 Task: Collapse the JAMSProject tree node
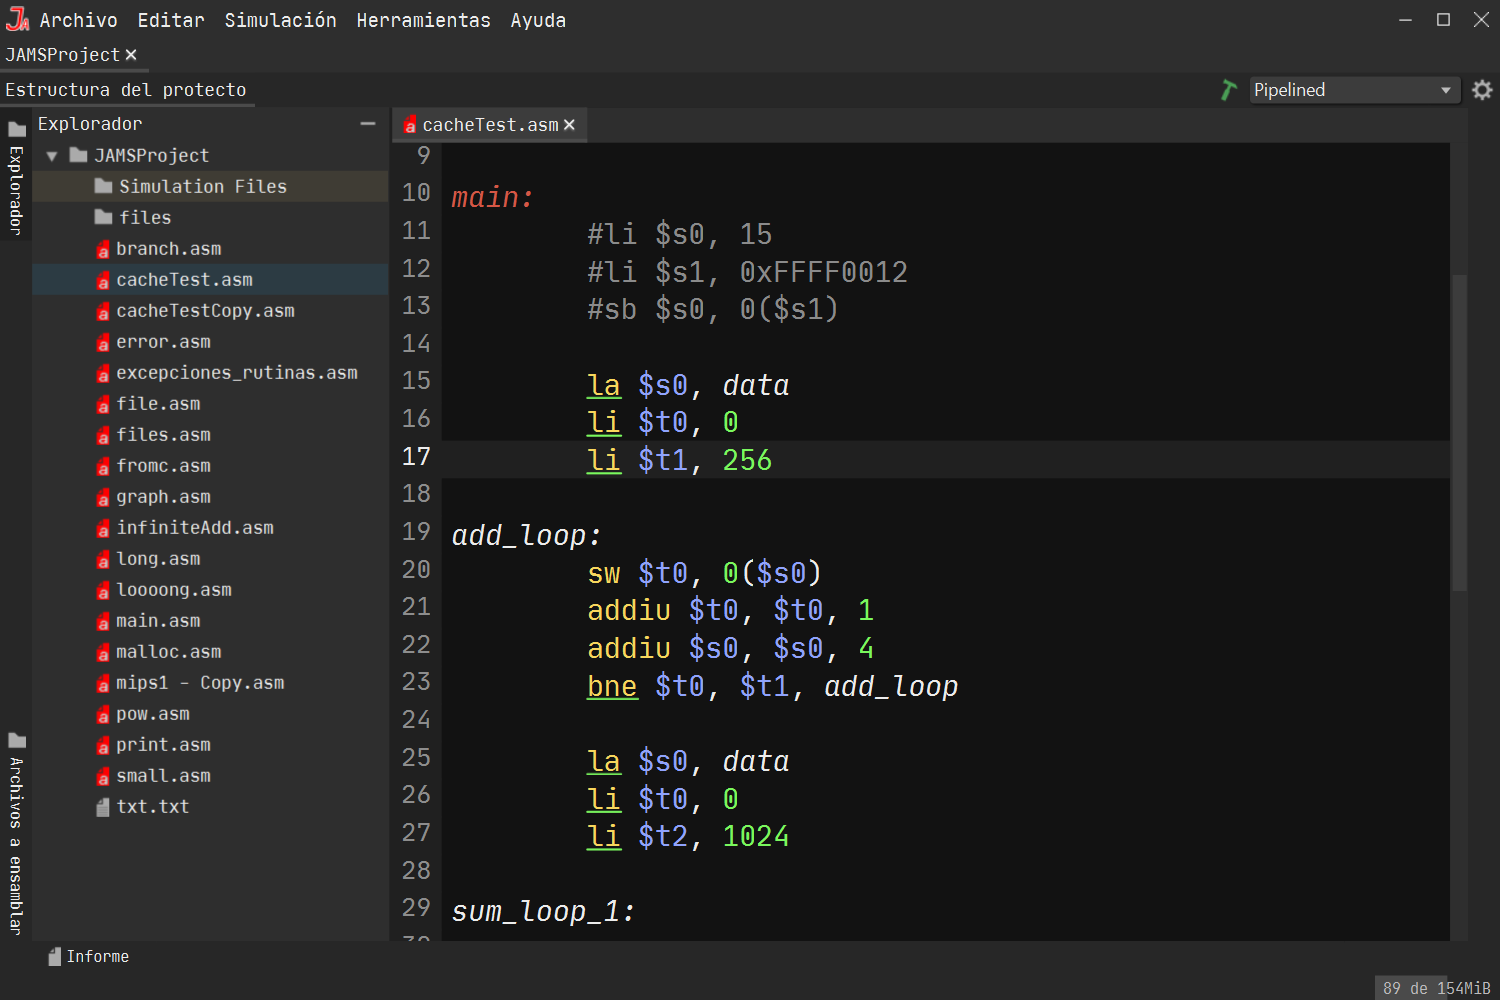[x=51, y=155]
